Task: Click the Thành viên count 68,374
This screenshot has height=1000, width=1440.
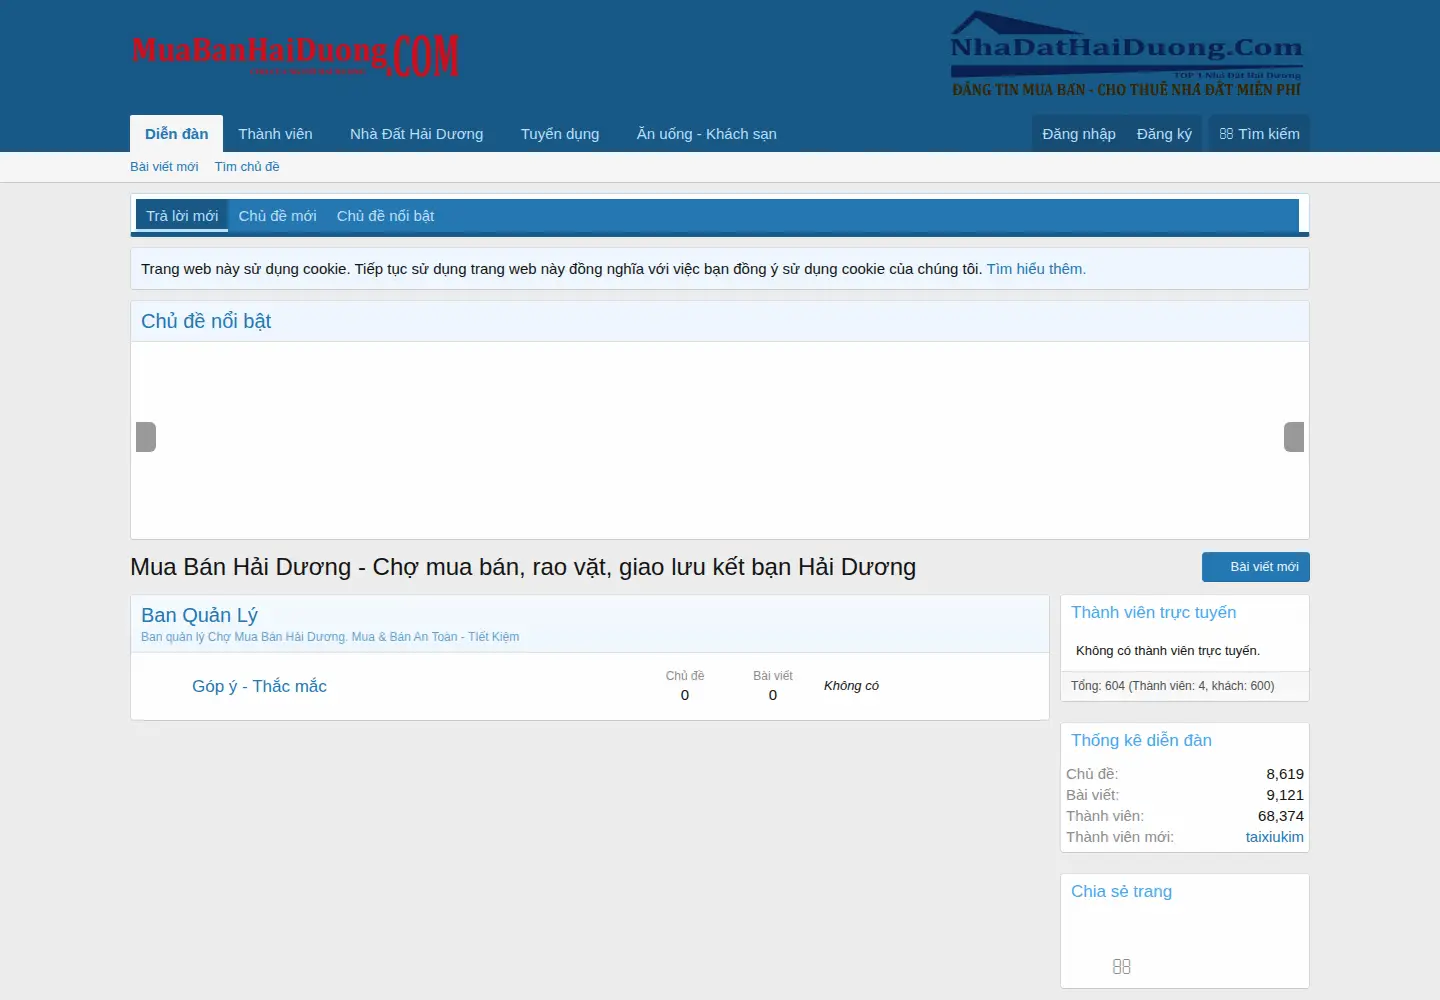Action: (1281, 816)
